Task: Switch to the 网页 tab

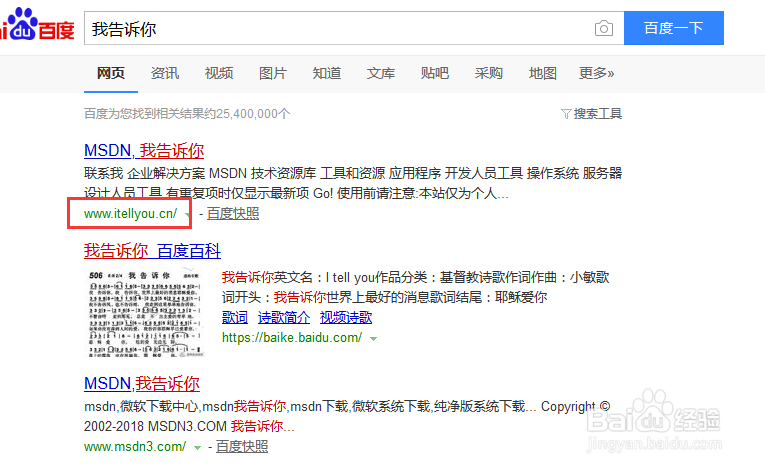Action: pyautogui.click(x=111, y=73)
